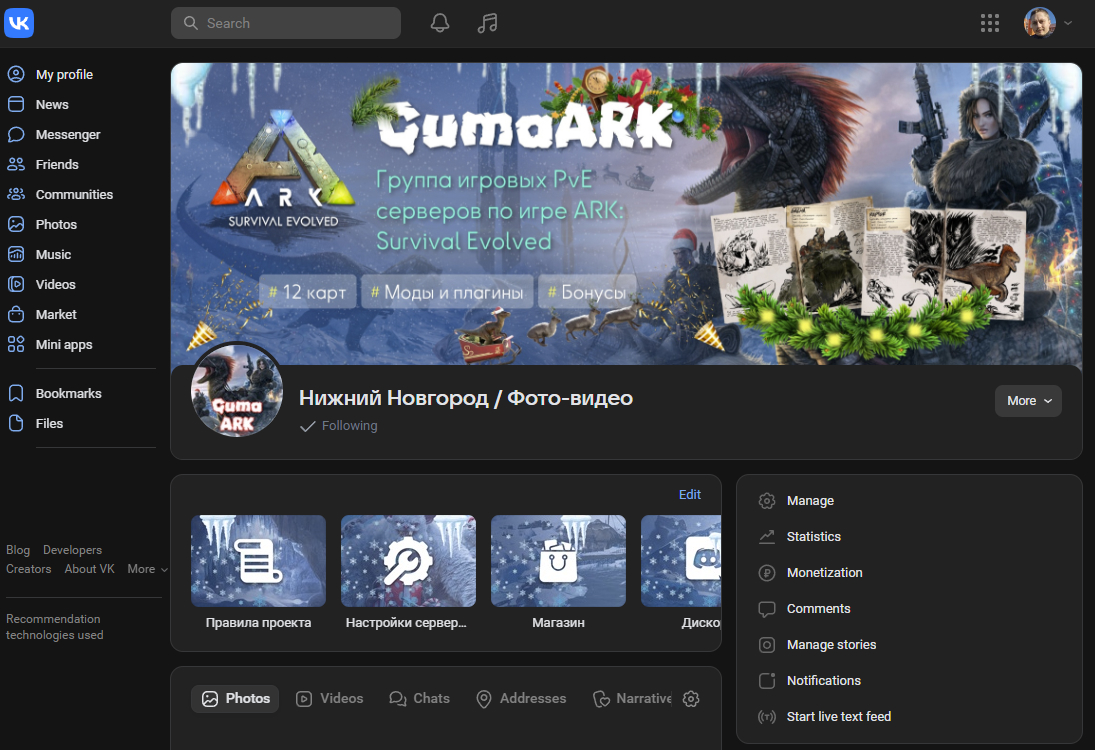The height and width of the screenshot is (750, 1095).
Task: Select the Photos tab
Action: click(x=235, y=698)
